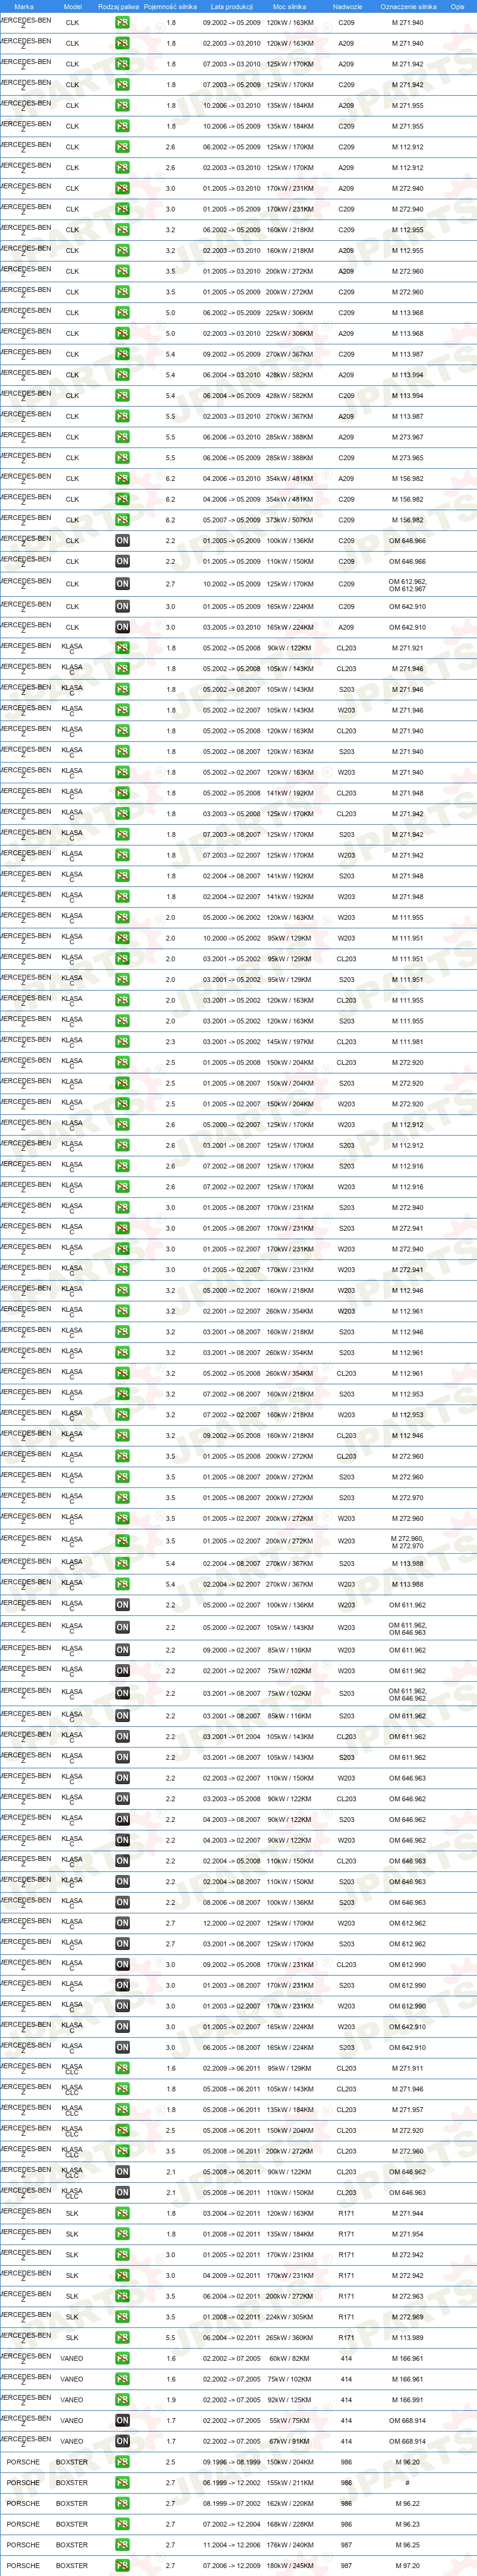Select the petrol icon in the Boxster M 96.22 row
477x2576 pixels.
(x=122, y=2503)
